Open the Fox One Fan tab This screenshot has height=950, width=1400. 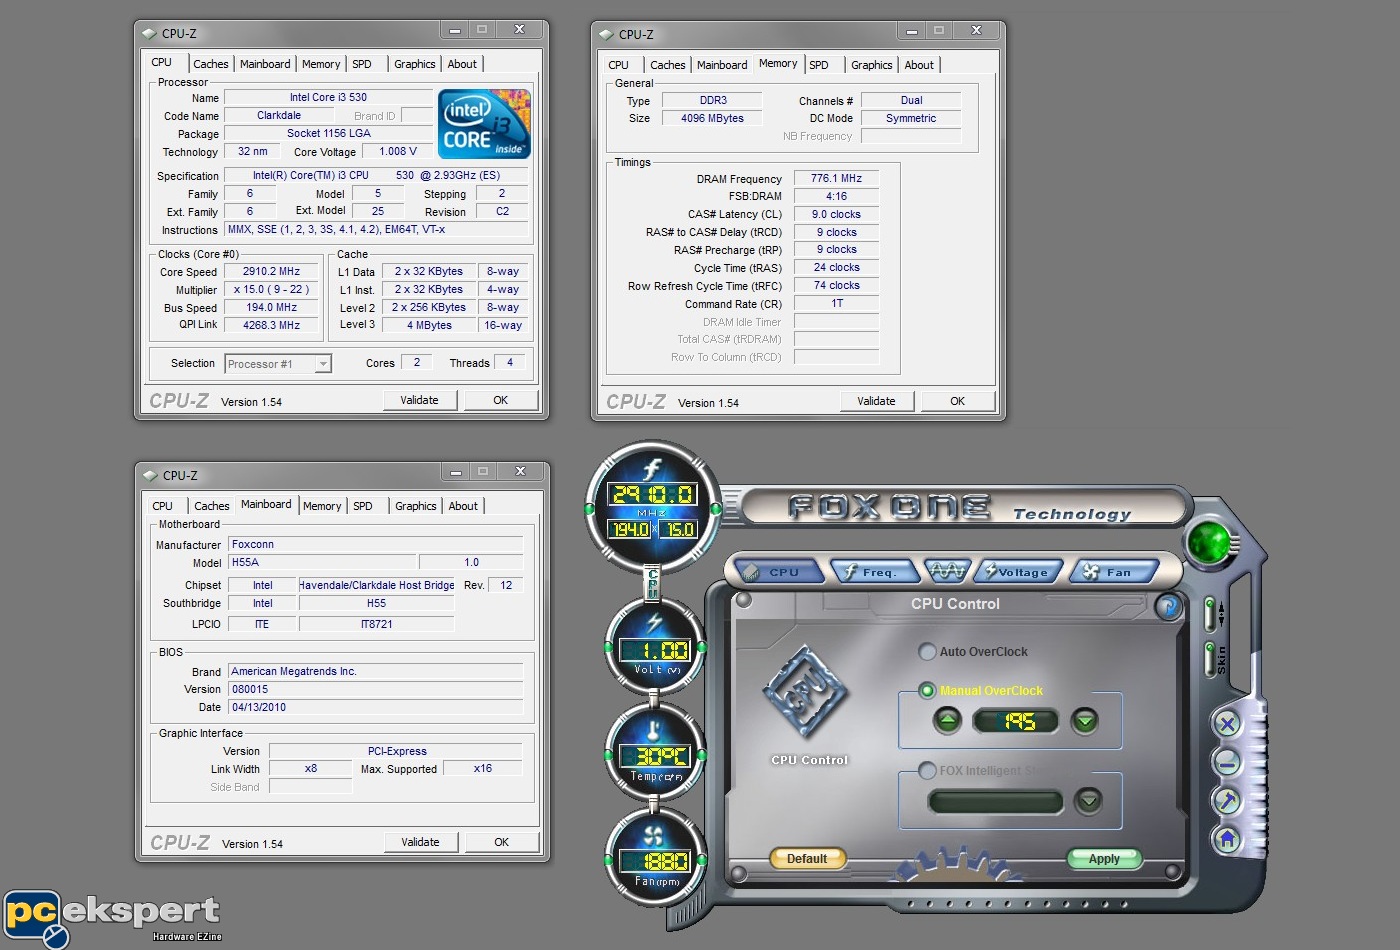coord(1112,572)
